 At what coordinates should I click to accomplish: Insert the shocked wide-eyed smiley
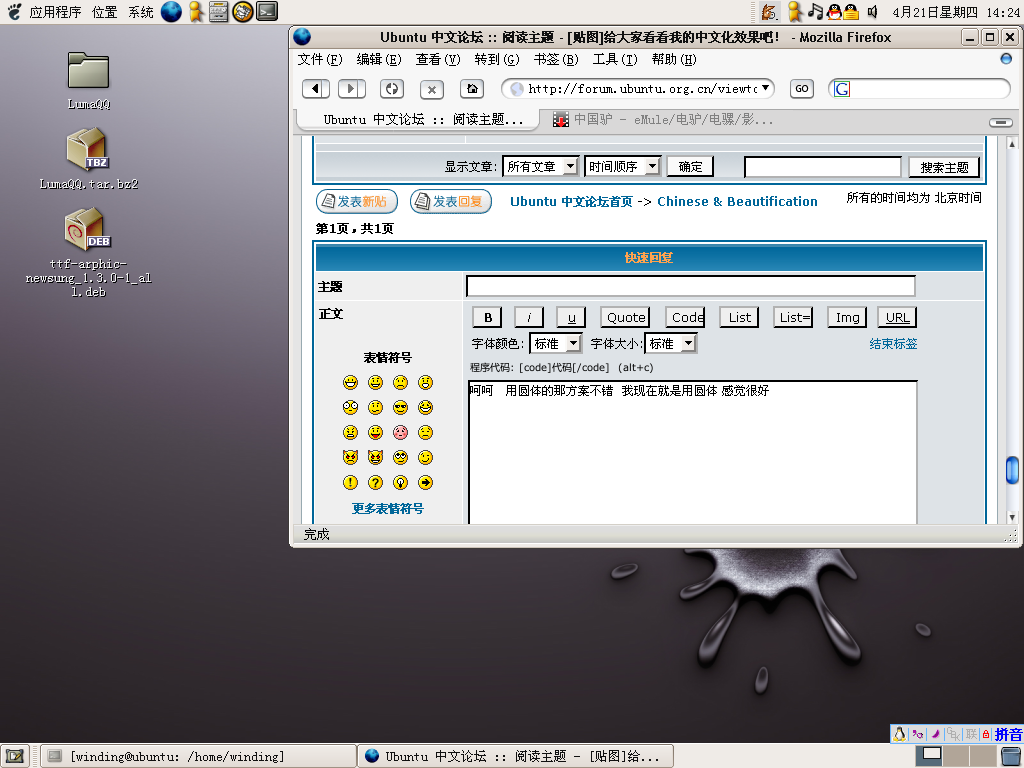click(351, 408)
